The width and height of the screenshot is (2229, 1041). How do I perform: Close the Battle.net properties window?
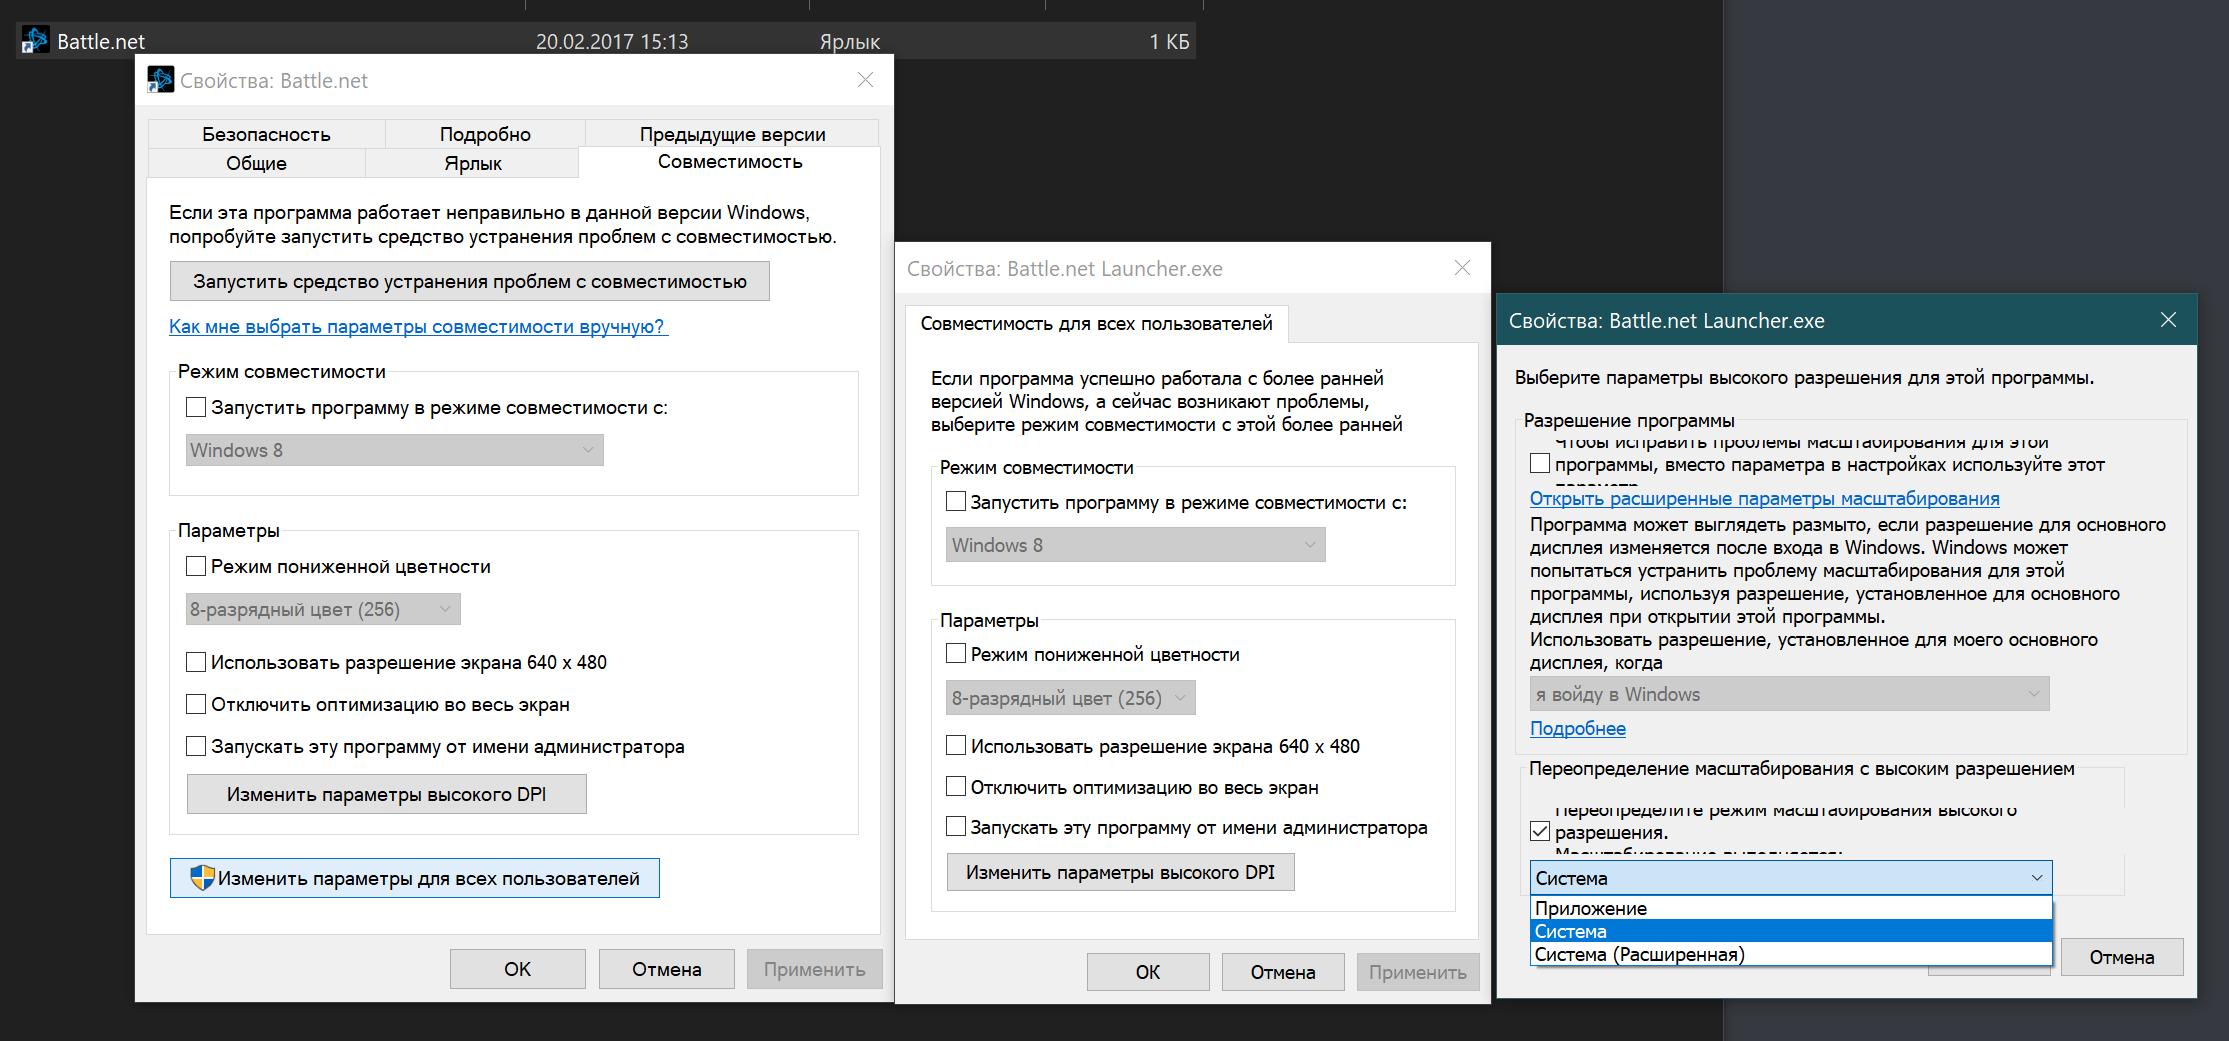point(865,80)
